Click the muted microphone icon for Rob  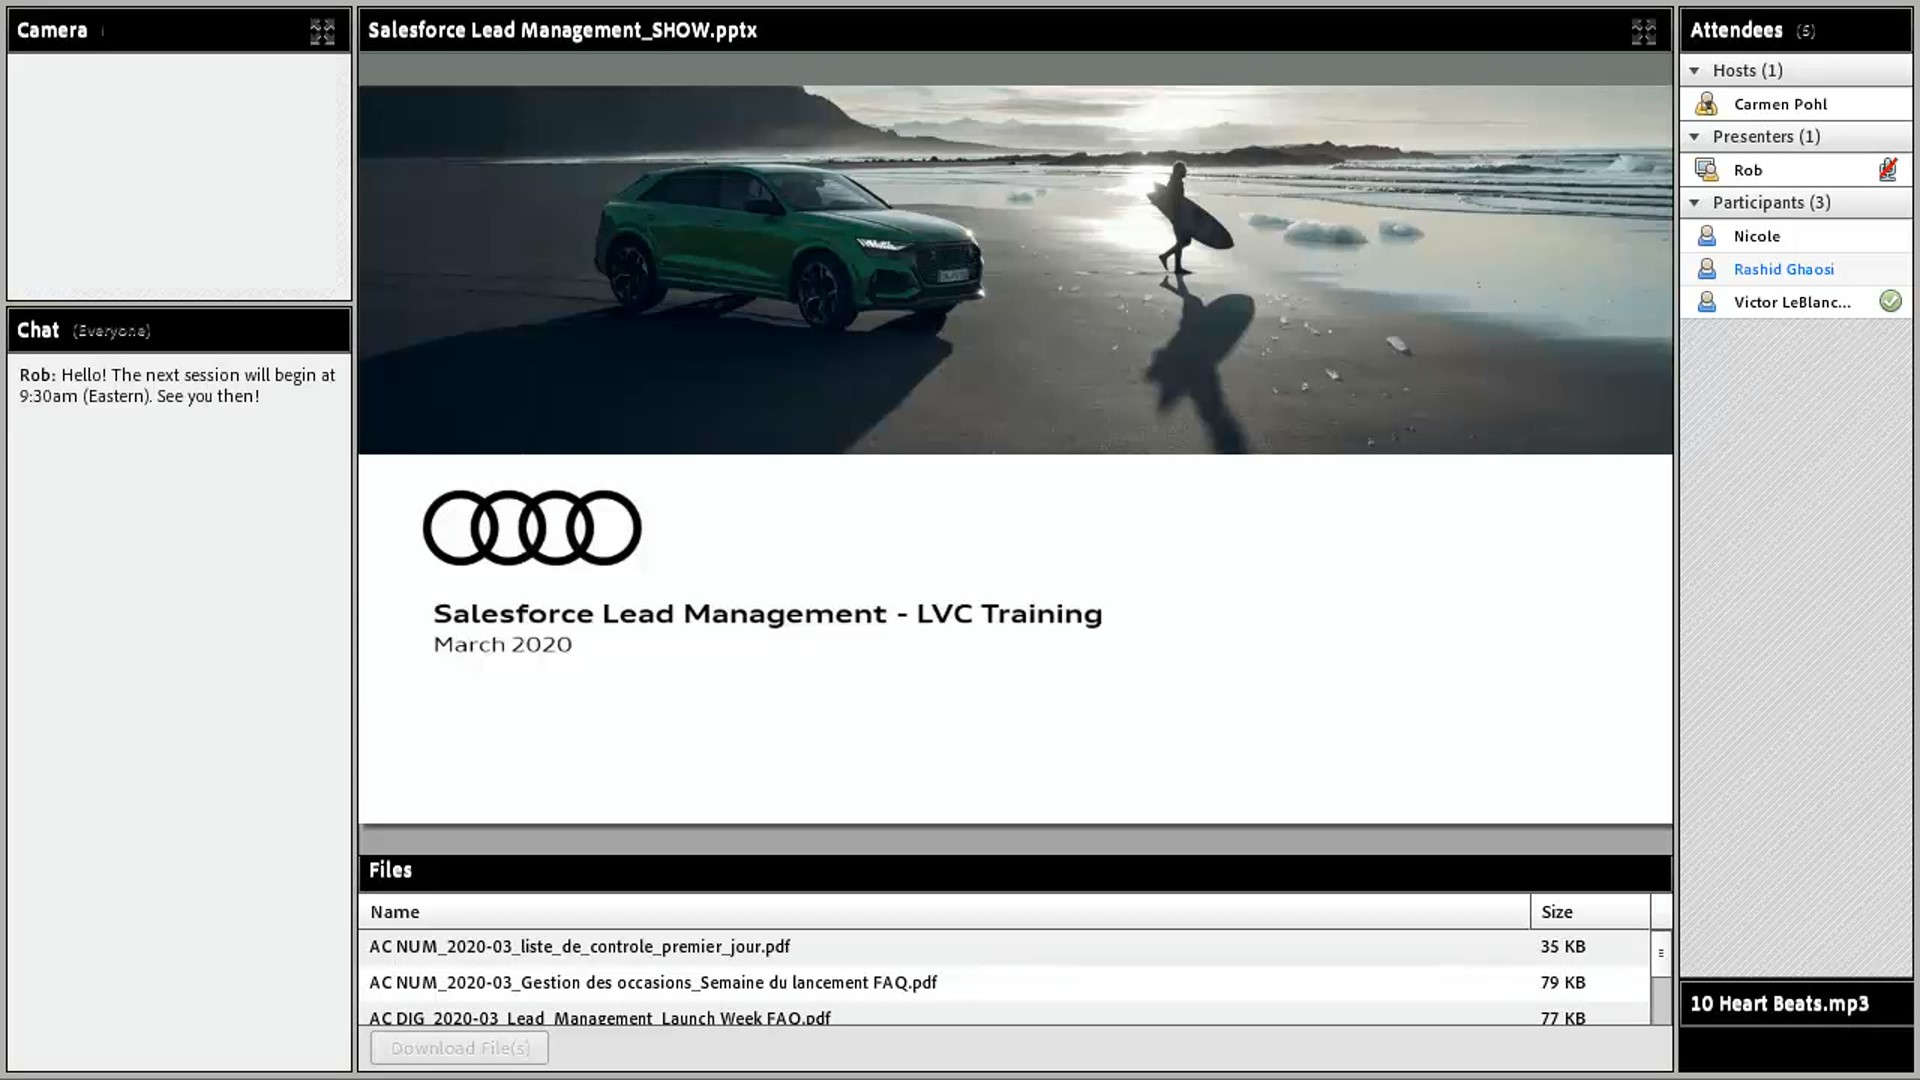coord(1888,169)
